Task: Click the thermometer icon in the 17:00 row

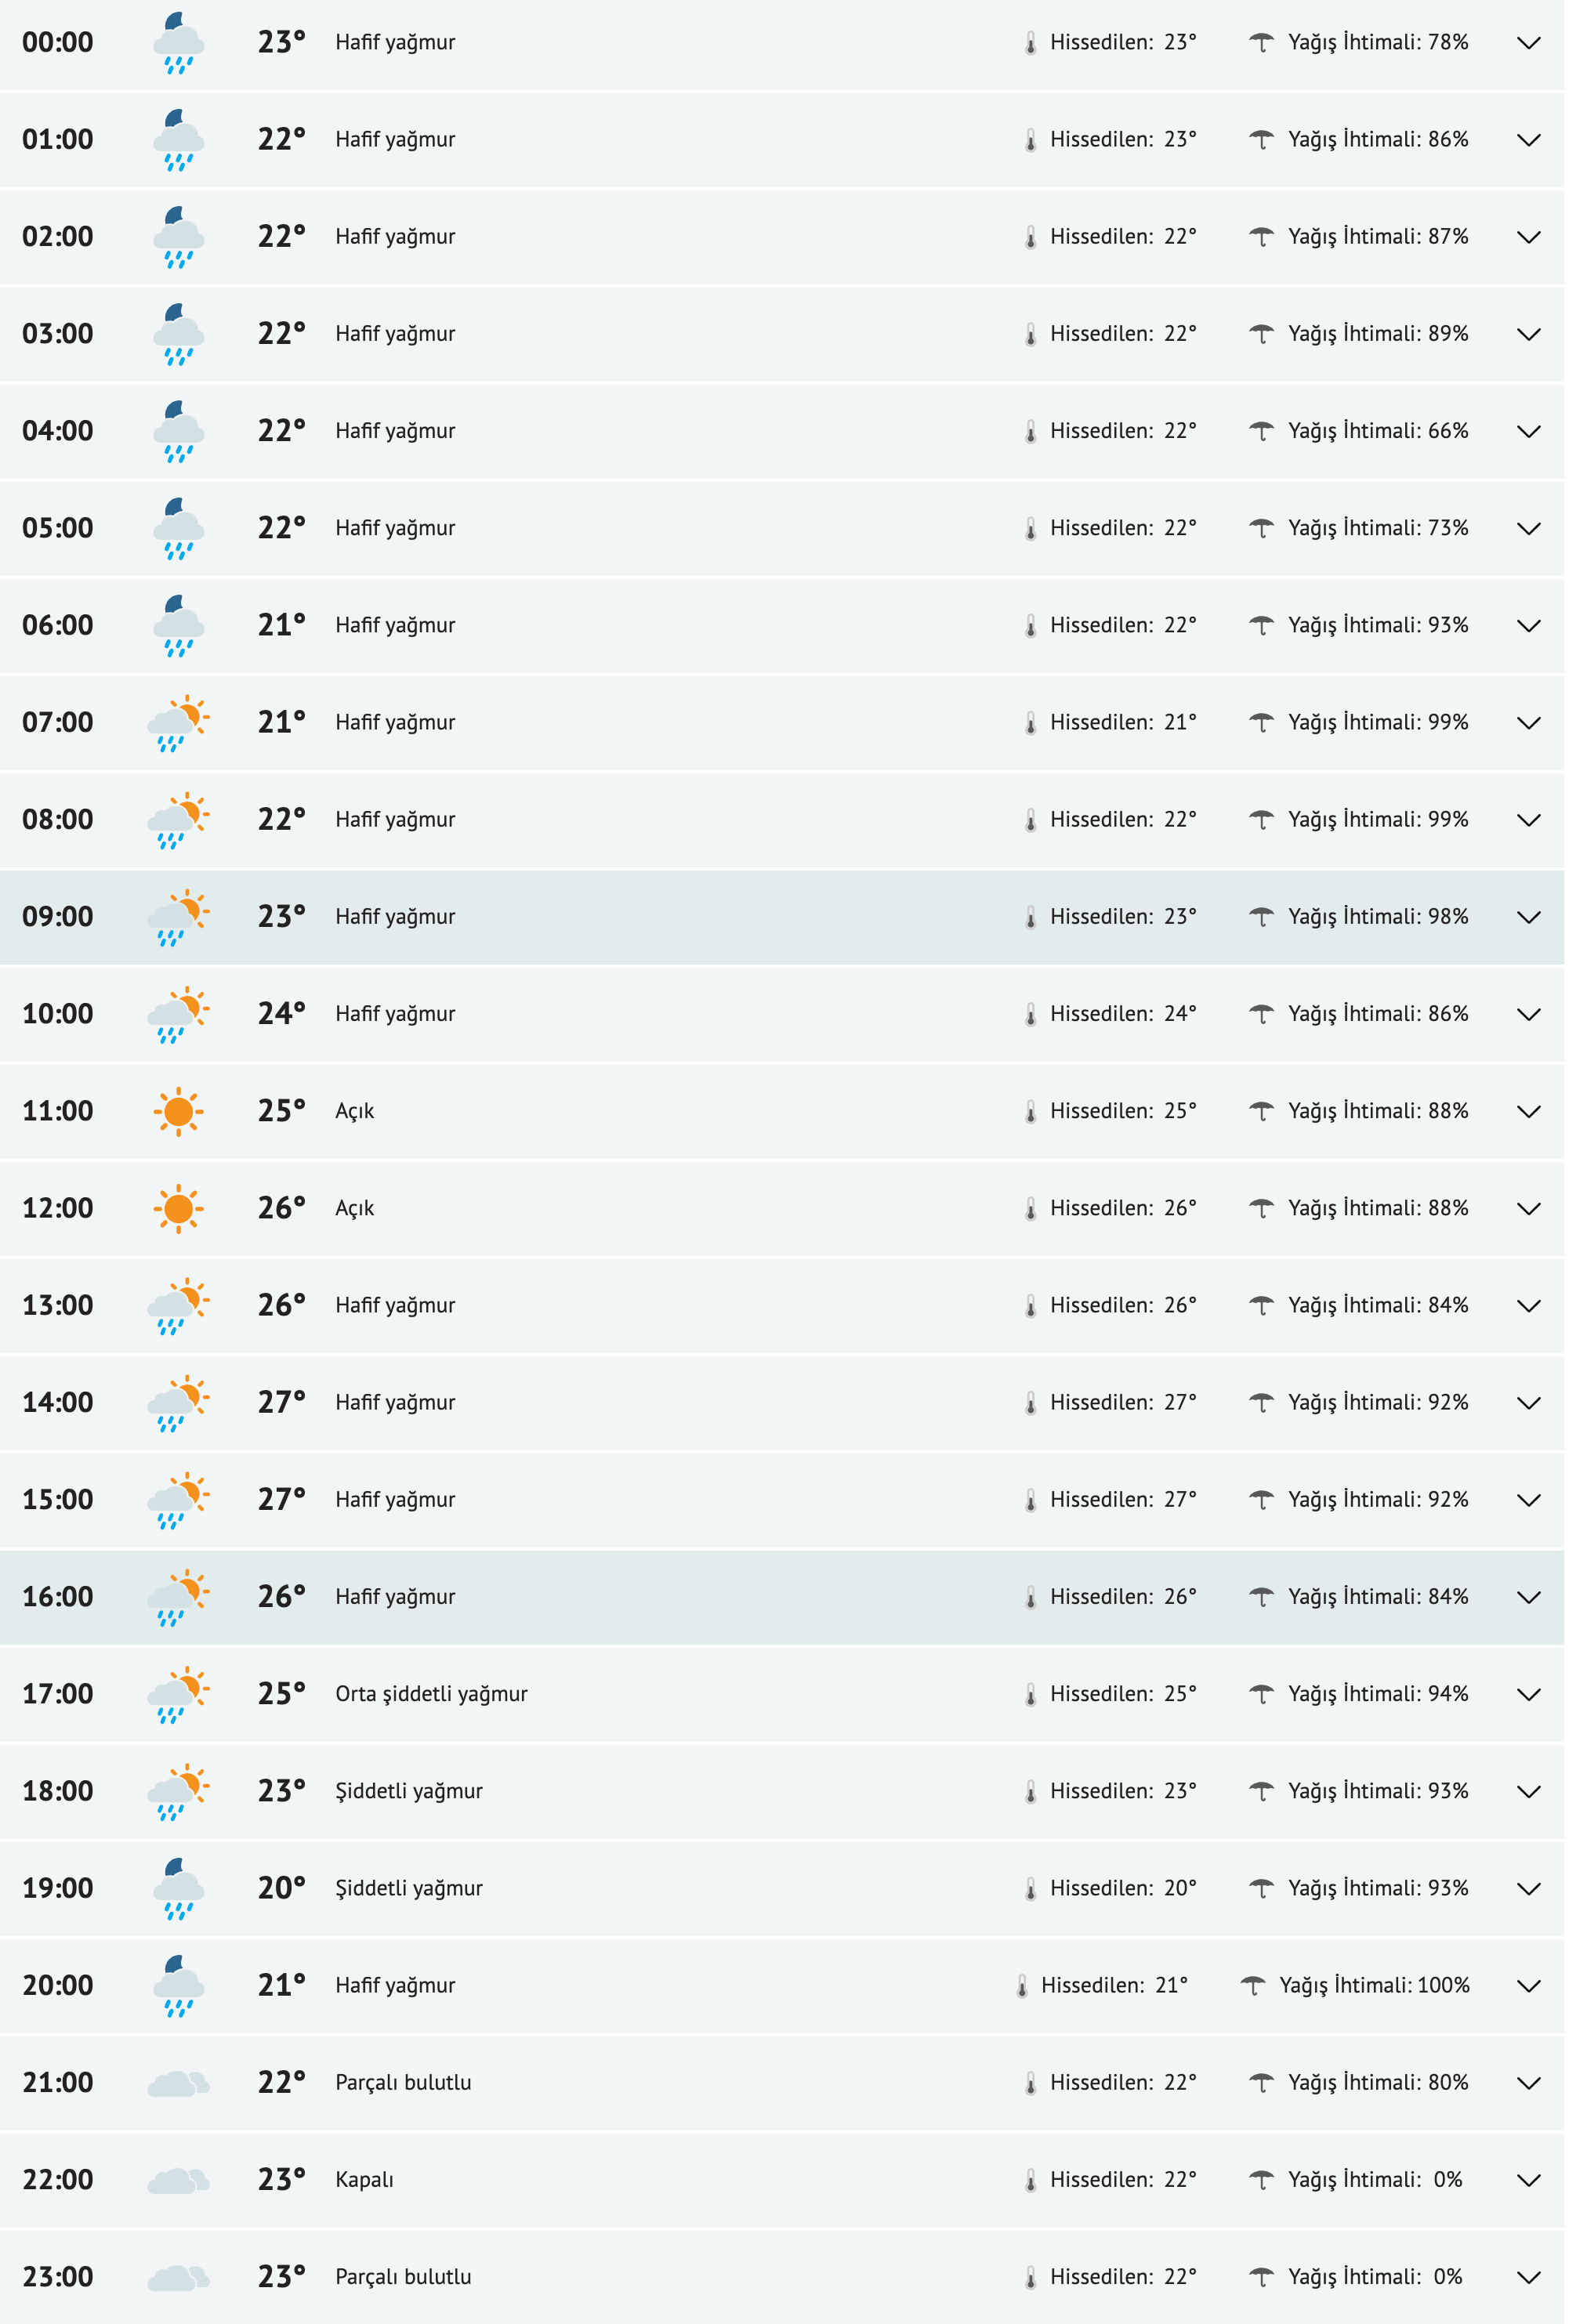Action: [x=1030, y=1695]
